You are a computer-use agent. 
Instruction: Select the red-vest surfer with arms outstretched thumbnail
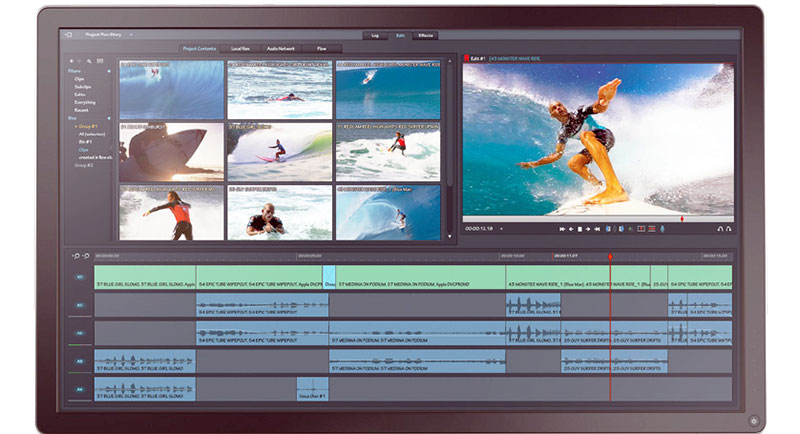pos(171,212)
